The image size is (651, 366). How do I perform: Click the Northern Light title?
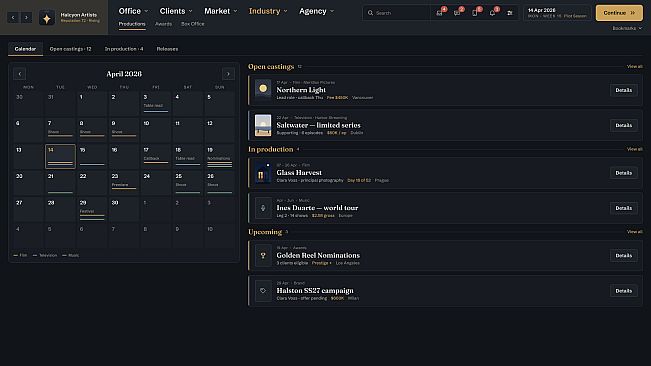click(301, 90)
